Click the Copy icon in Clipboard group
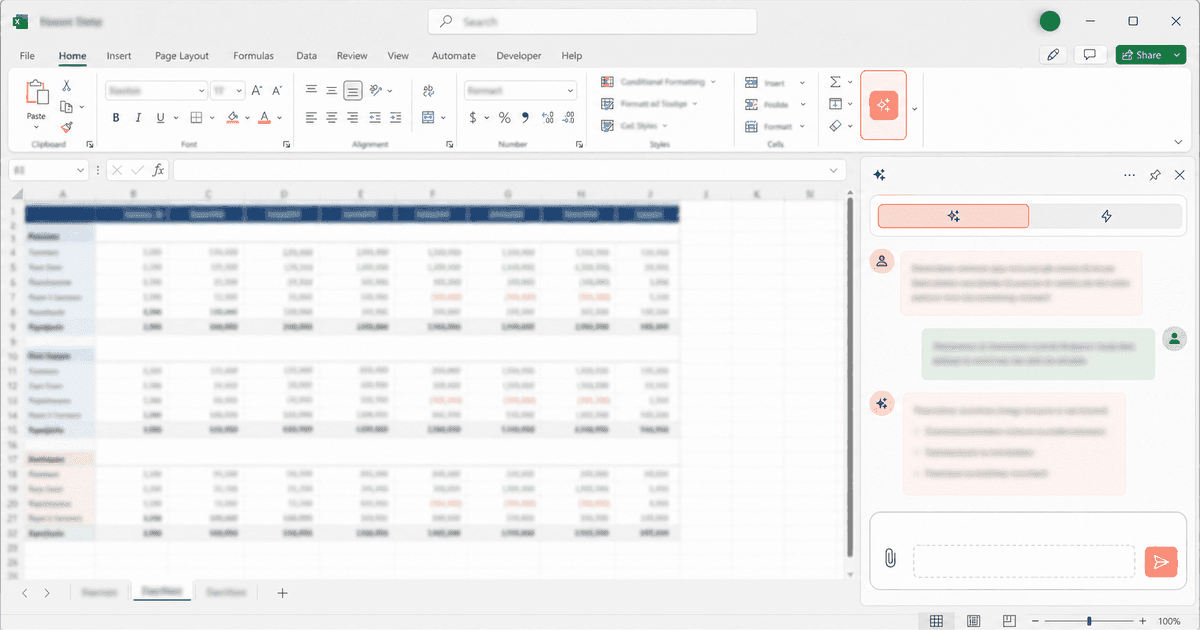 [66, 107]
